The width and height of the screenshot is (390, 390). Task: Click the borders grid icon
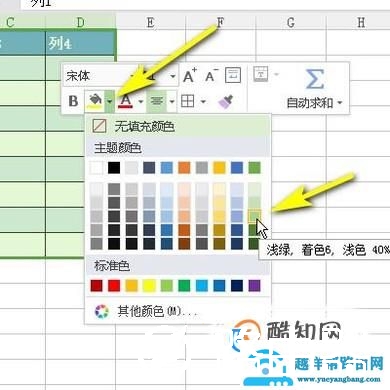pos(187,101)
